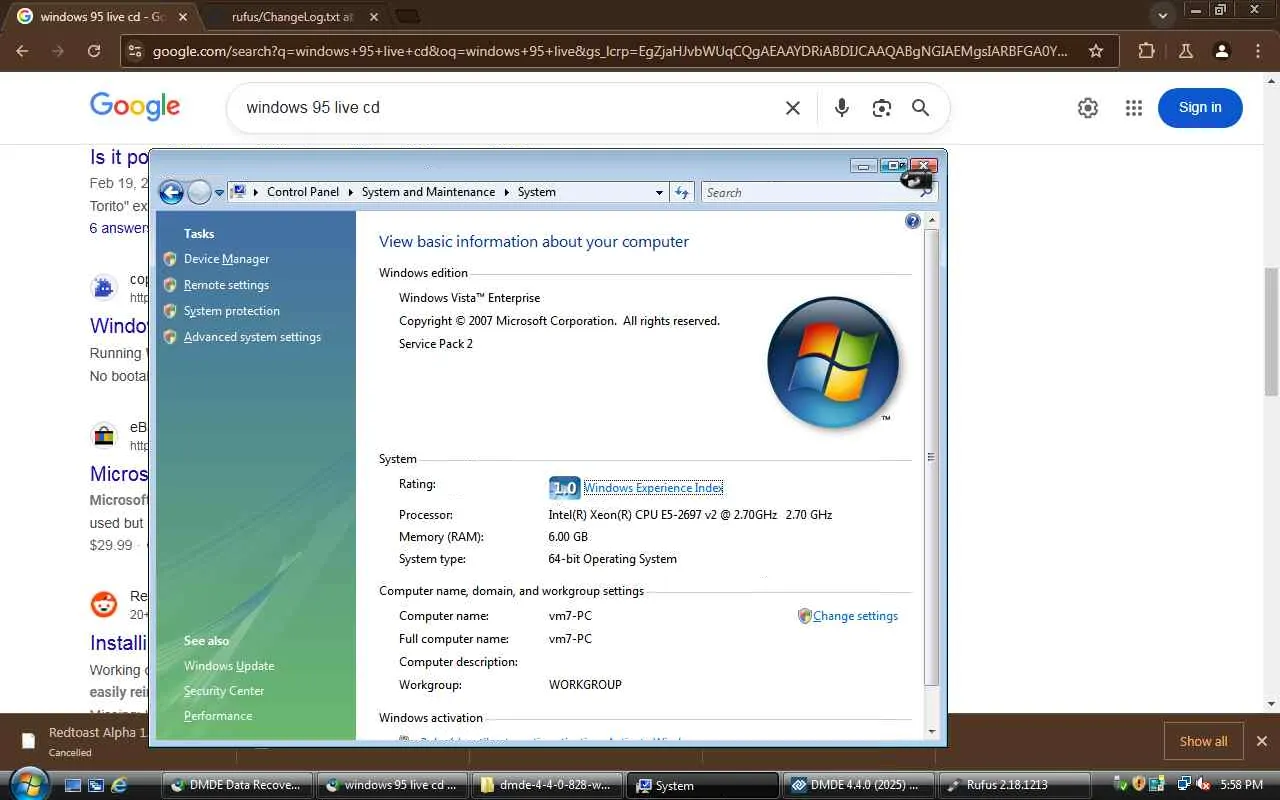Click the 5:58 PM taskbar clock
Screen dimensions: 1280x800
tap(1242, 785)
